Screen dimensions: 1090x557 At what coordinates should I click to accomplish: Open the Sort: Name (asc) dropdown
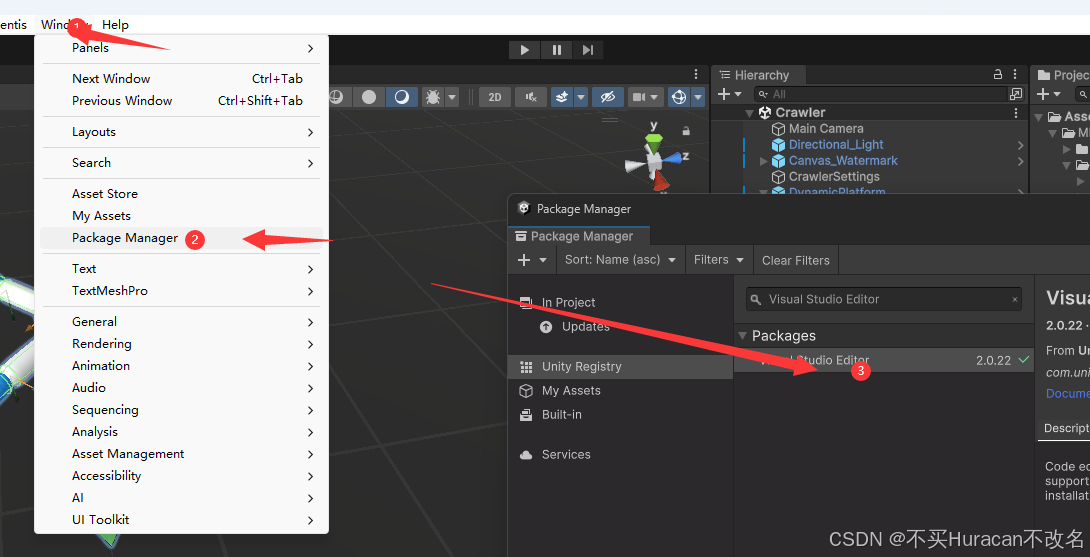coord(620,259)
